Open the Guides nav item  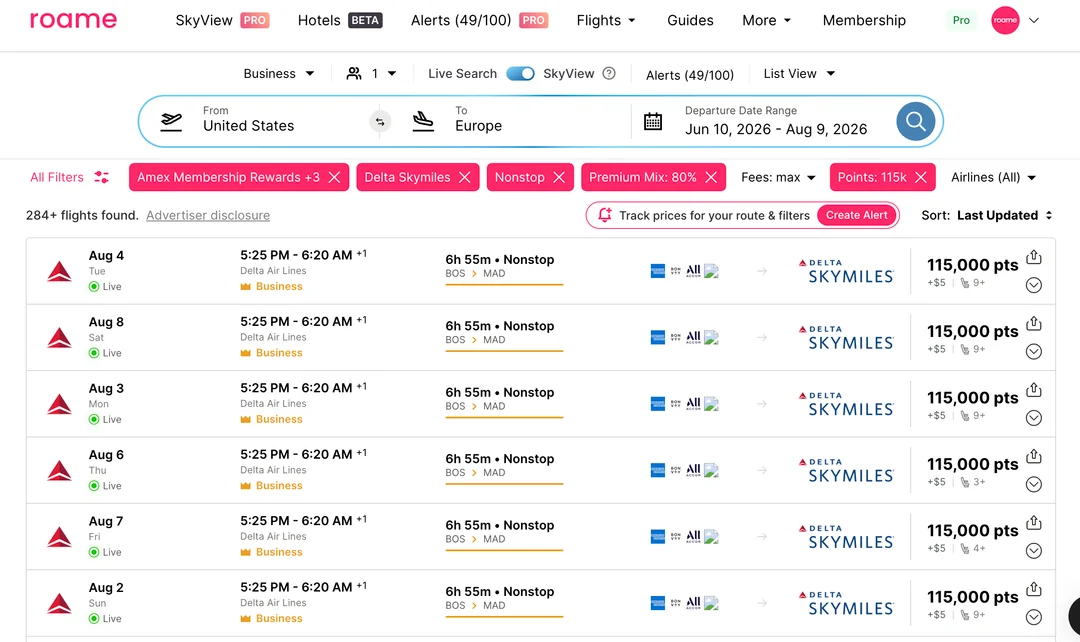click(x=690, y=20)
